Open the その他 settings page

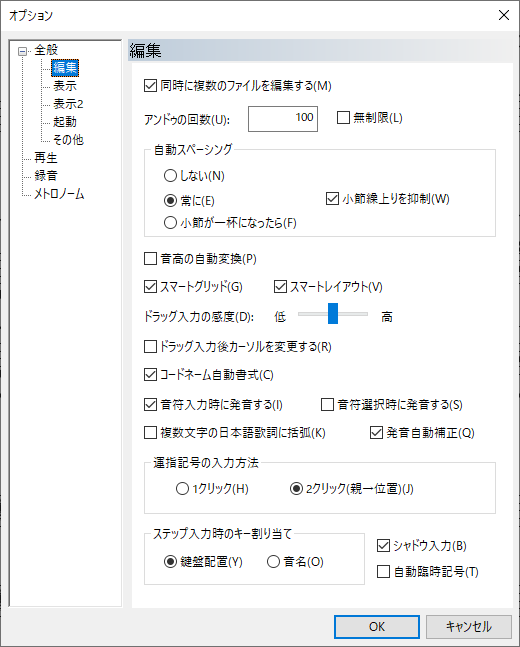point(68,140)
